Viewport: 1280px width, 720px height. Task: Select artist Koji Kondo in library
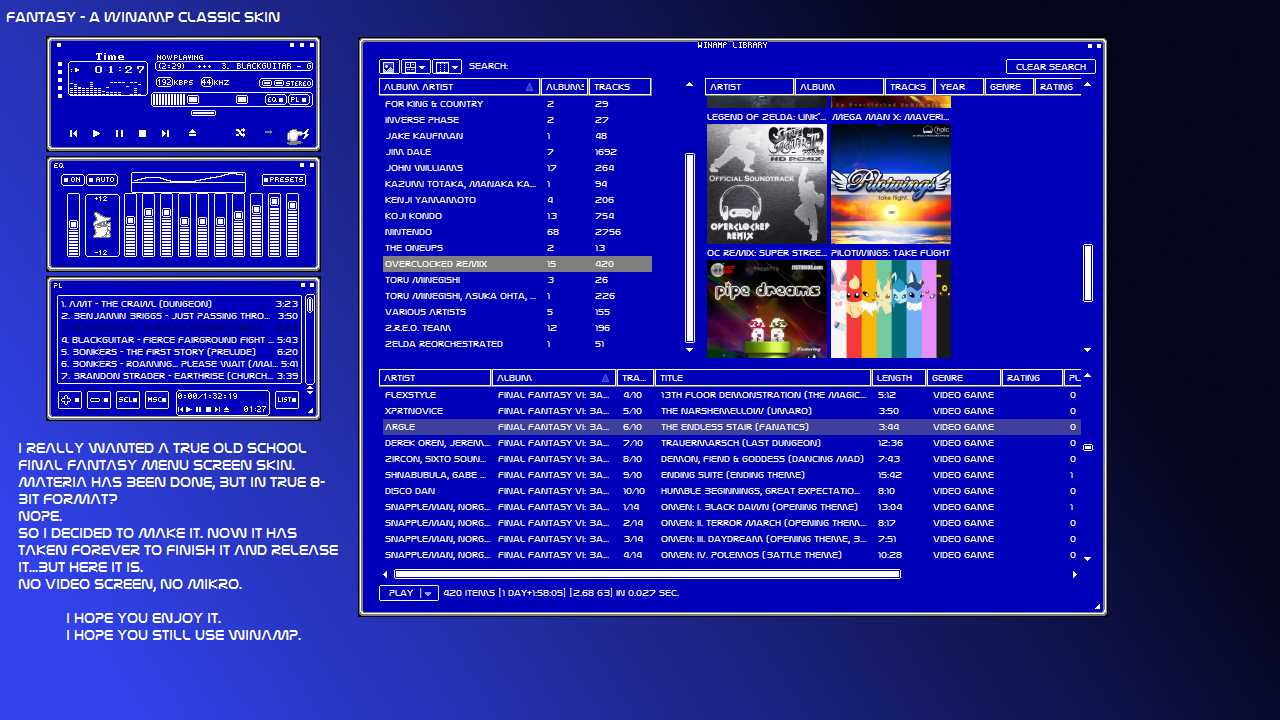pyautogui.click(x=517, y=216)
